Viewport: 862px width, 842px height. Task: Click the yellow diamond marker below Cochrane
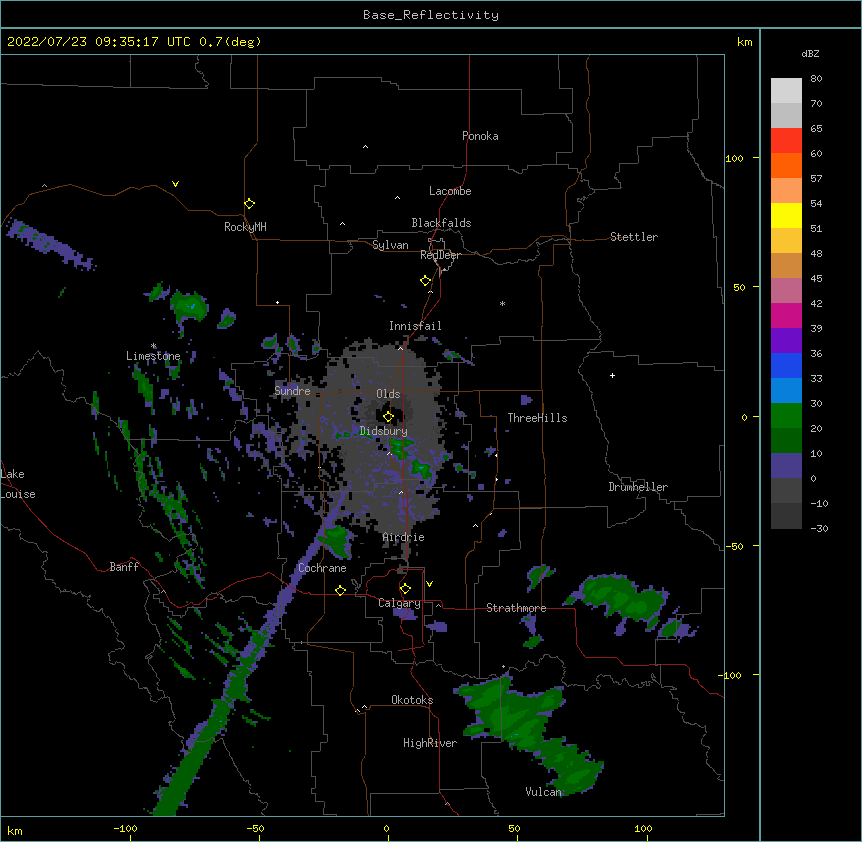tap(340, 590)
